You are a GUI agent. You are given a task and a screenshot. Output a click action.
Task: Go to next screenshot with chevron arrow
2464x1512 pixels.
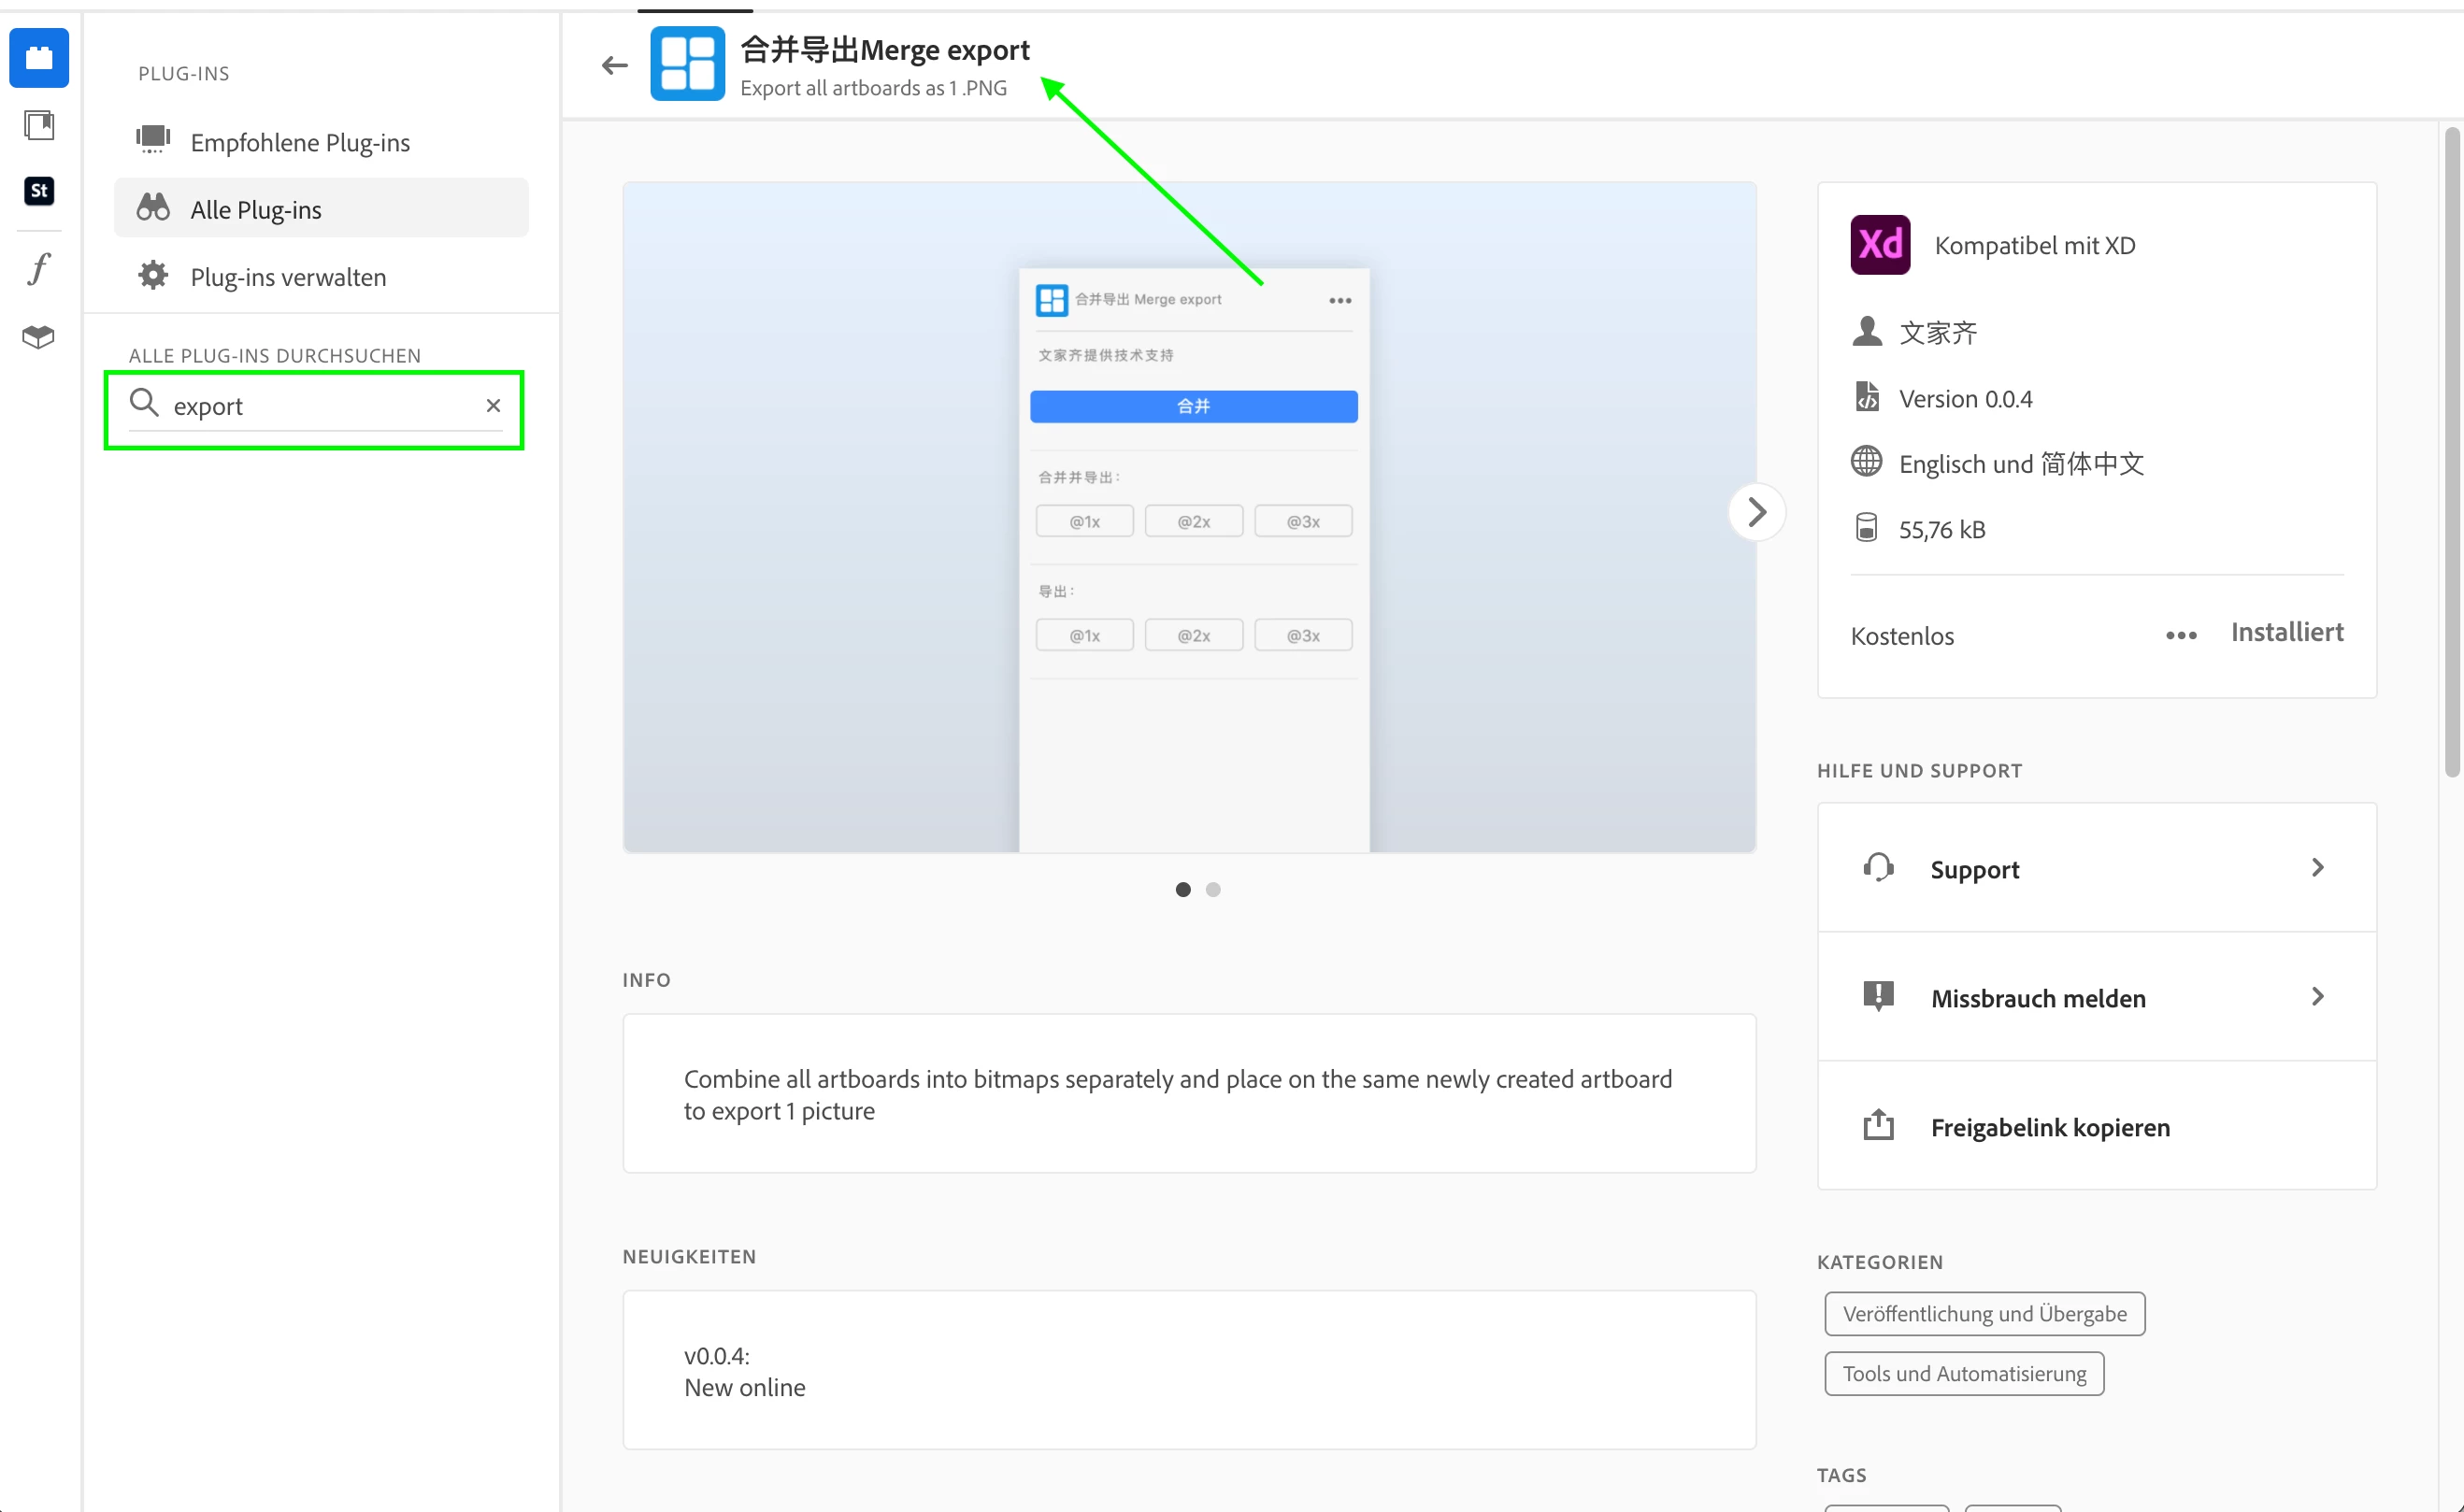[x=1756, y=512]
